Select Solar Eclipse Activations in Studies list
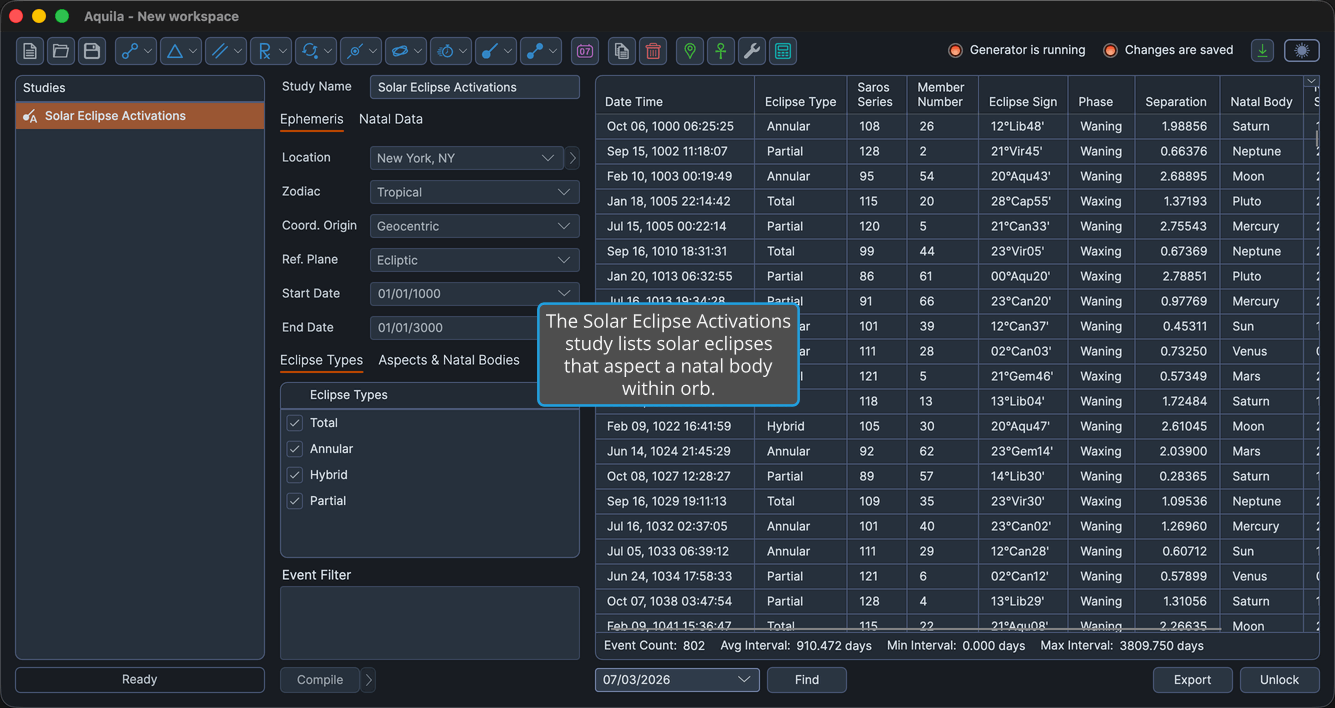Screen dimensions: 1335x708 (140, 116)
